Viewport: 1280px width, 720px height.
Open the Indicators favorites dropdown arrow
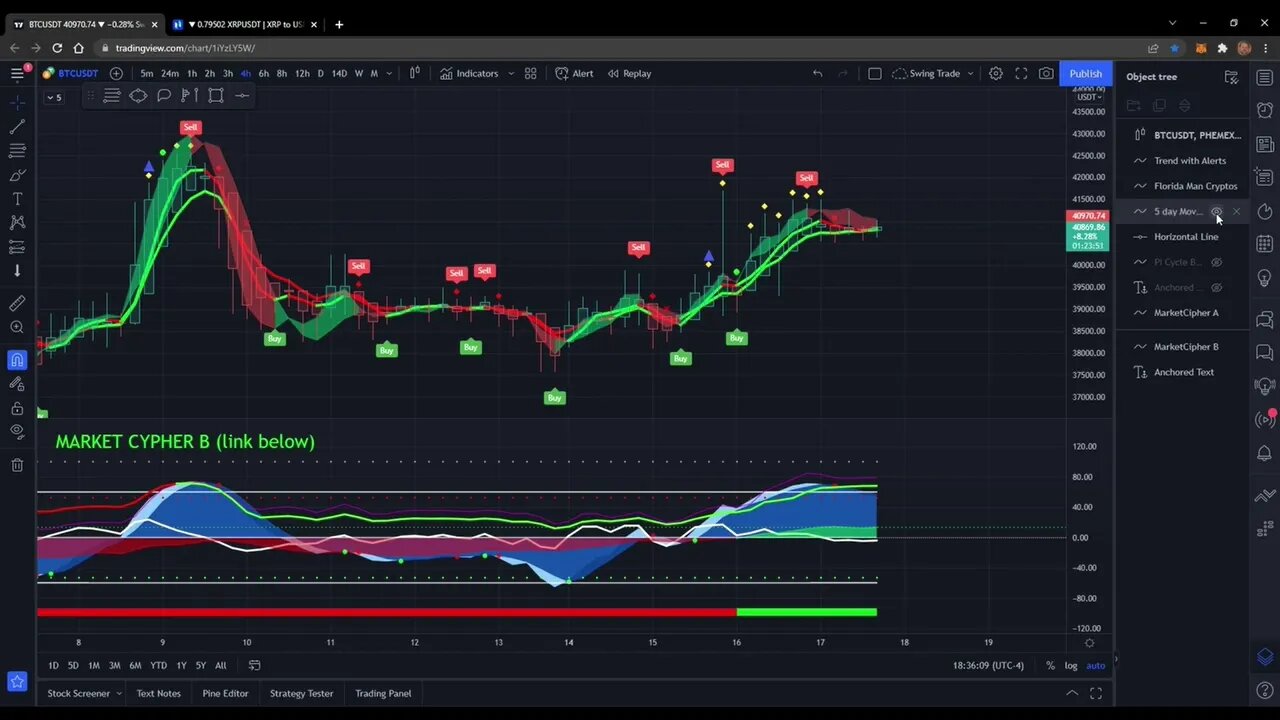click(511, 73)
